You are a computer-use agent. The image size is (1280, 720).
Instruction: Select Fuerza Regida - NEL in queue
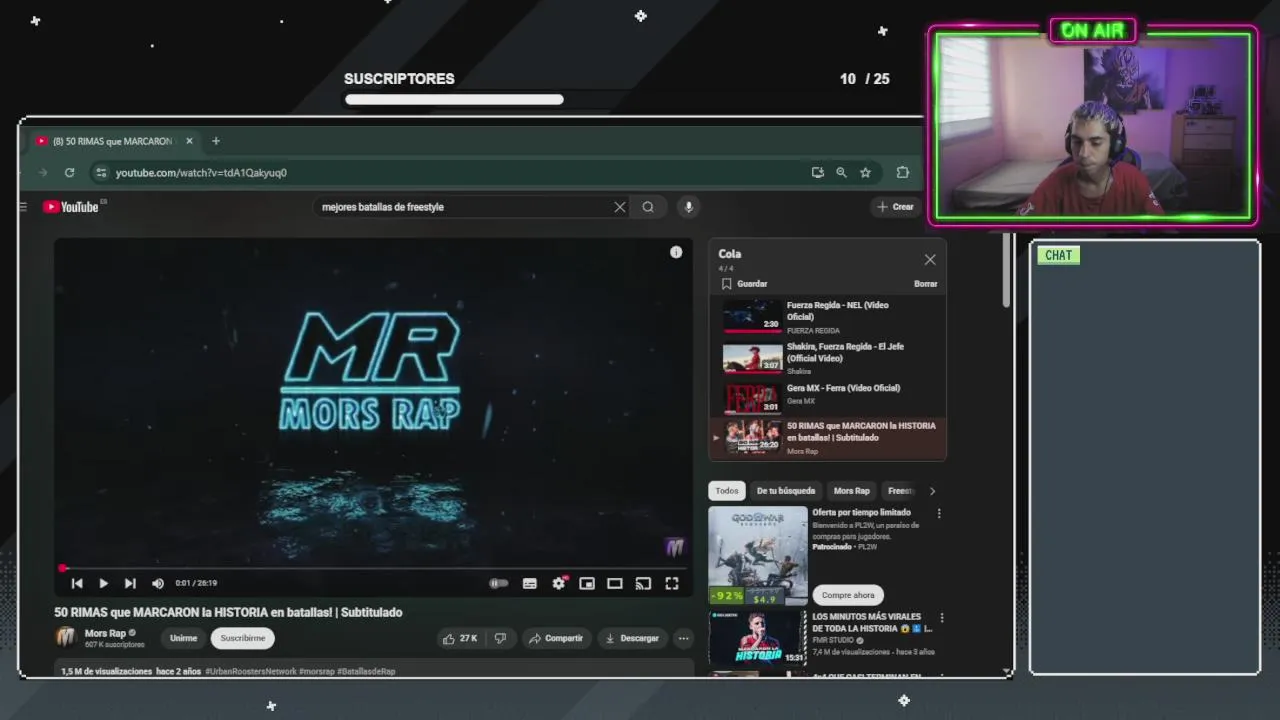coord(827,317)
